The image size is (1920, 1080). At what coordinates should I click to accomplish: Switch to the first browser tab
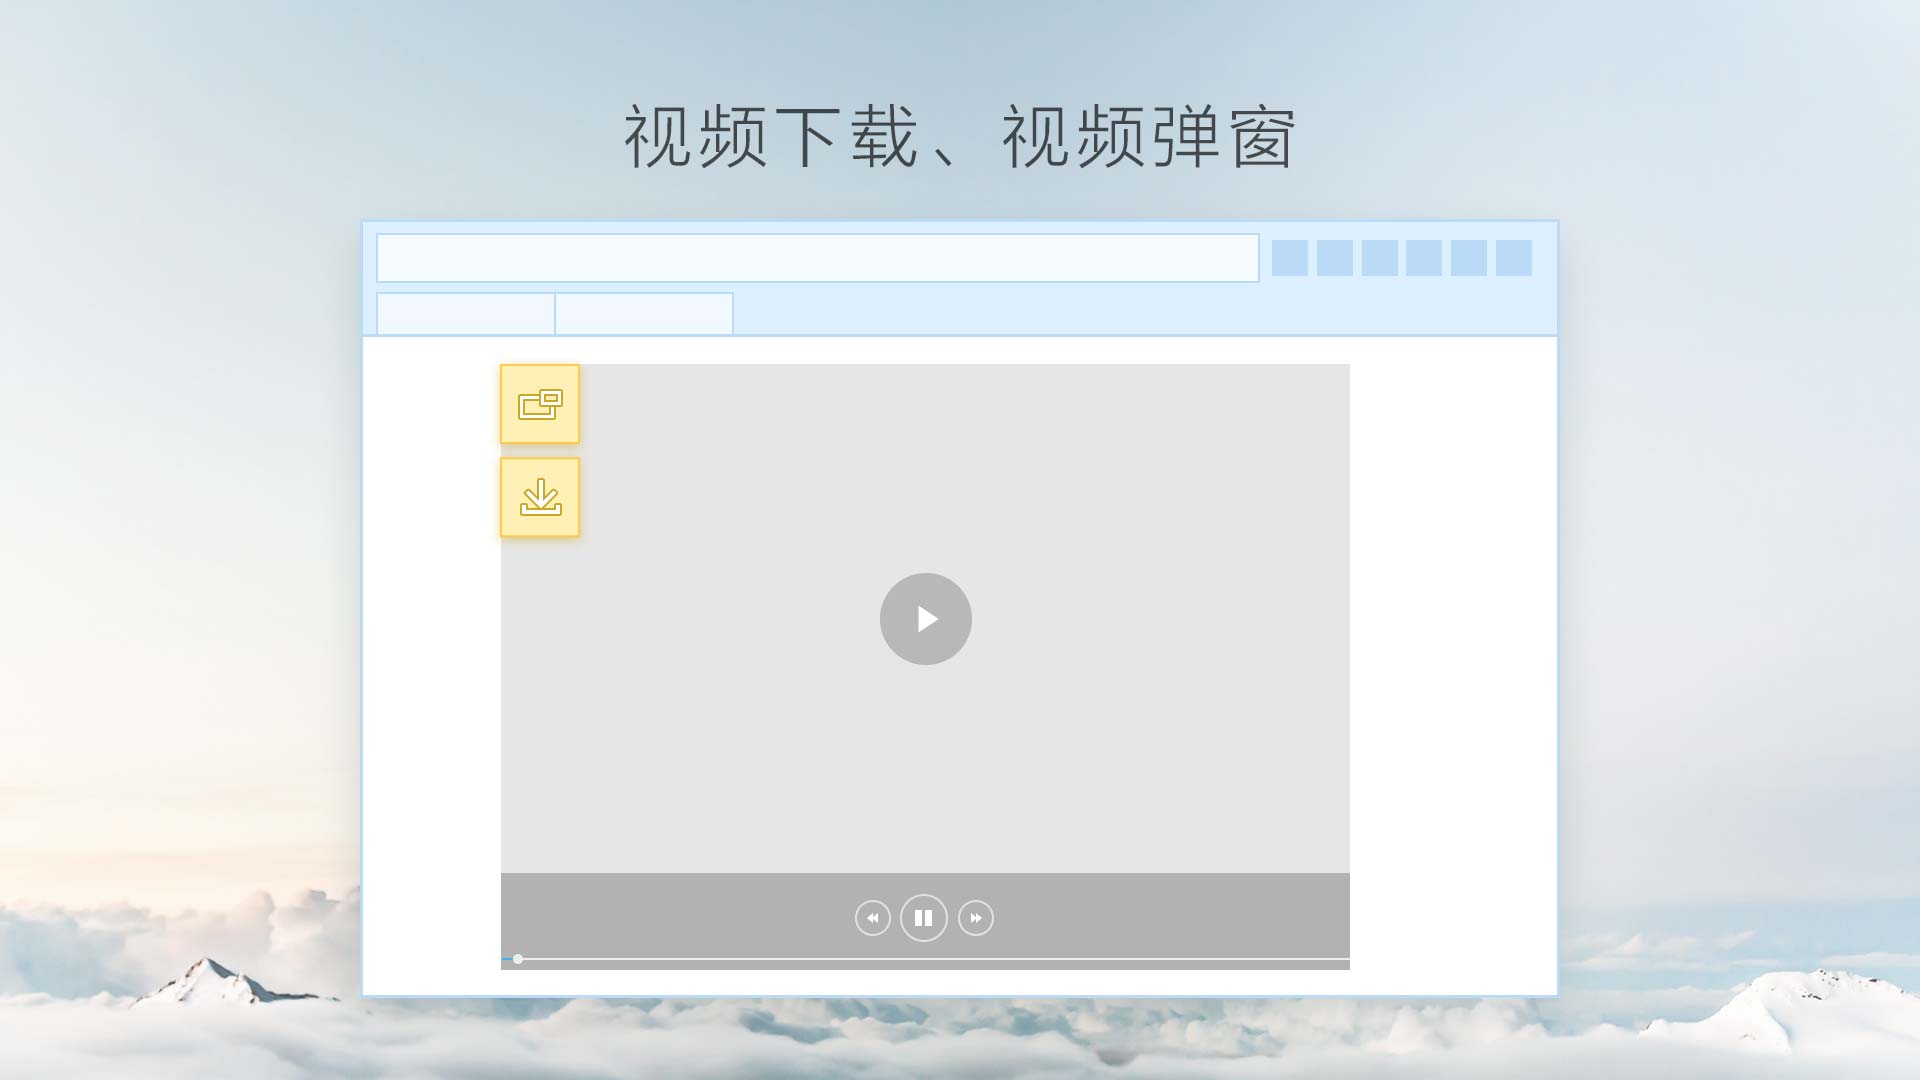(464, 314)
